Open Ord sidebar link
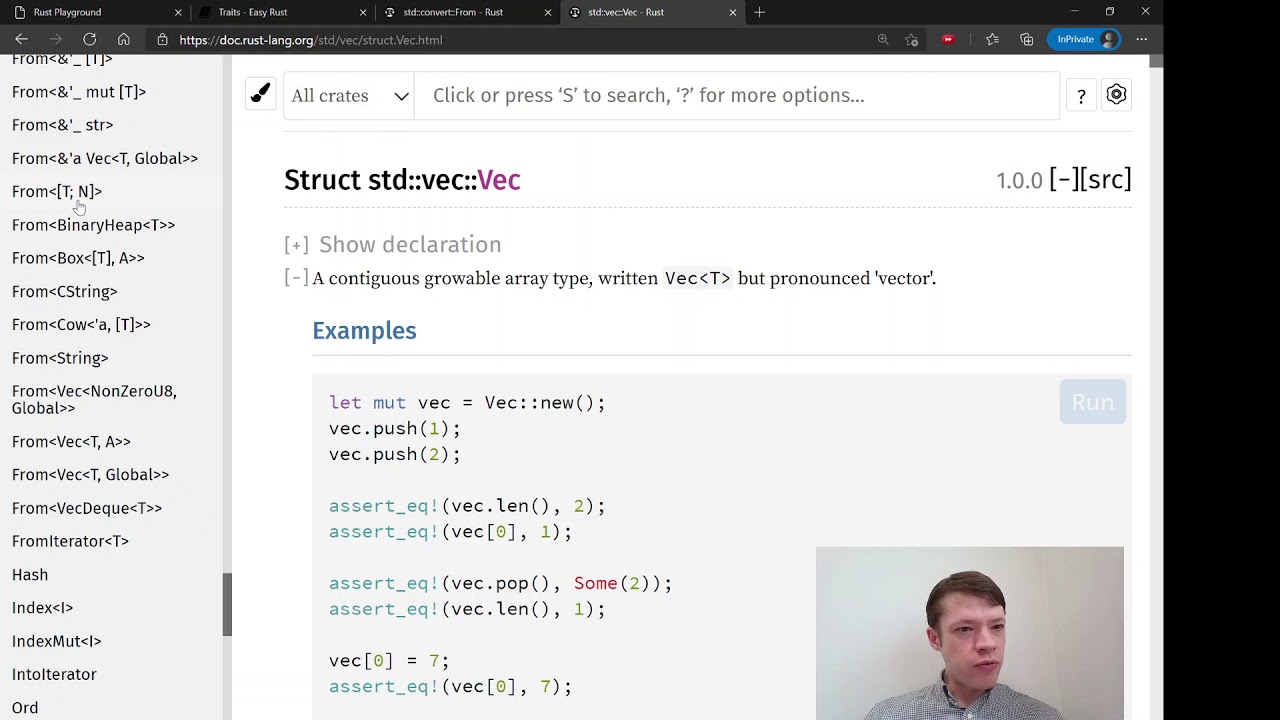Viewport: 1280px width, 720px height. [x=25, y=708]
